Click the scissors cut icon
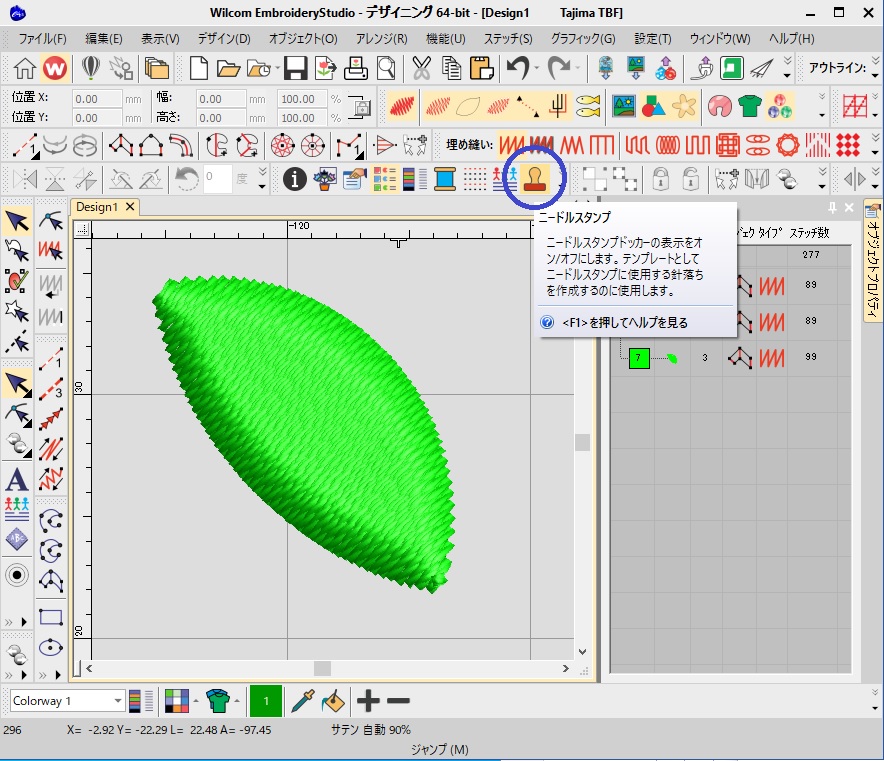The image size is (884, 761). point(421,69)
